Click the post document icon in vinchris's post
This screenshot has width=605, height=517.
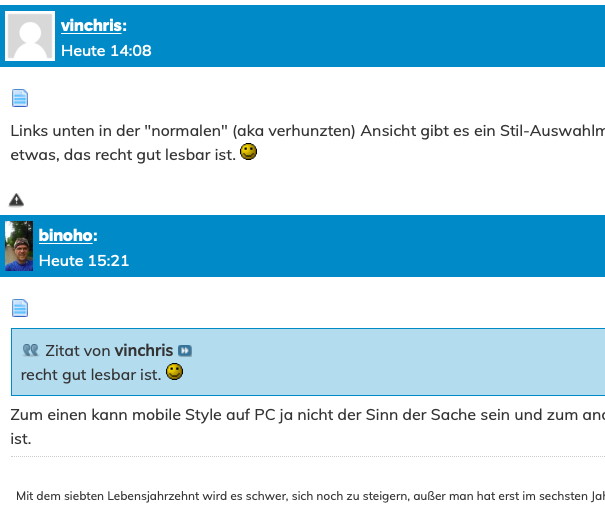pyautogui.click(x=20, y=98)
